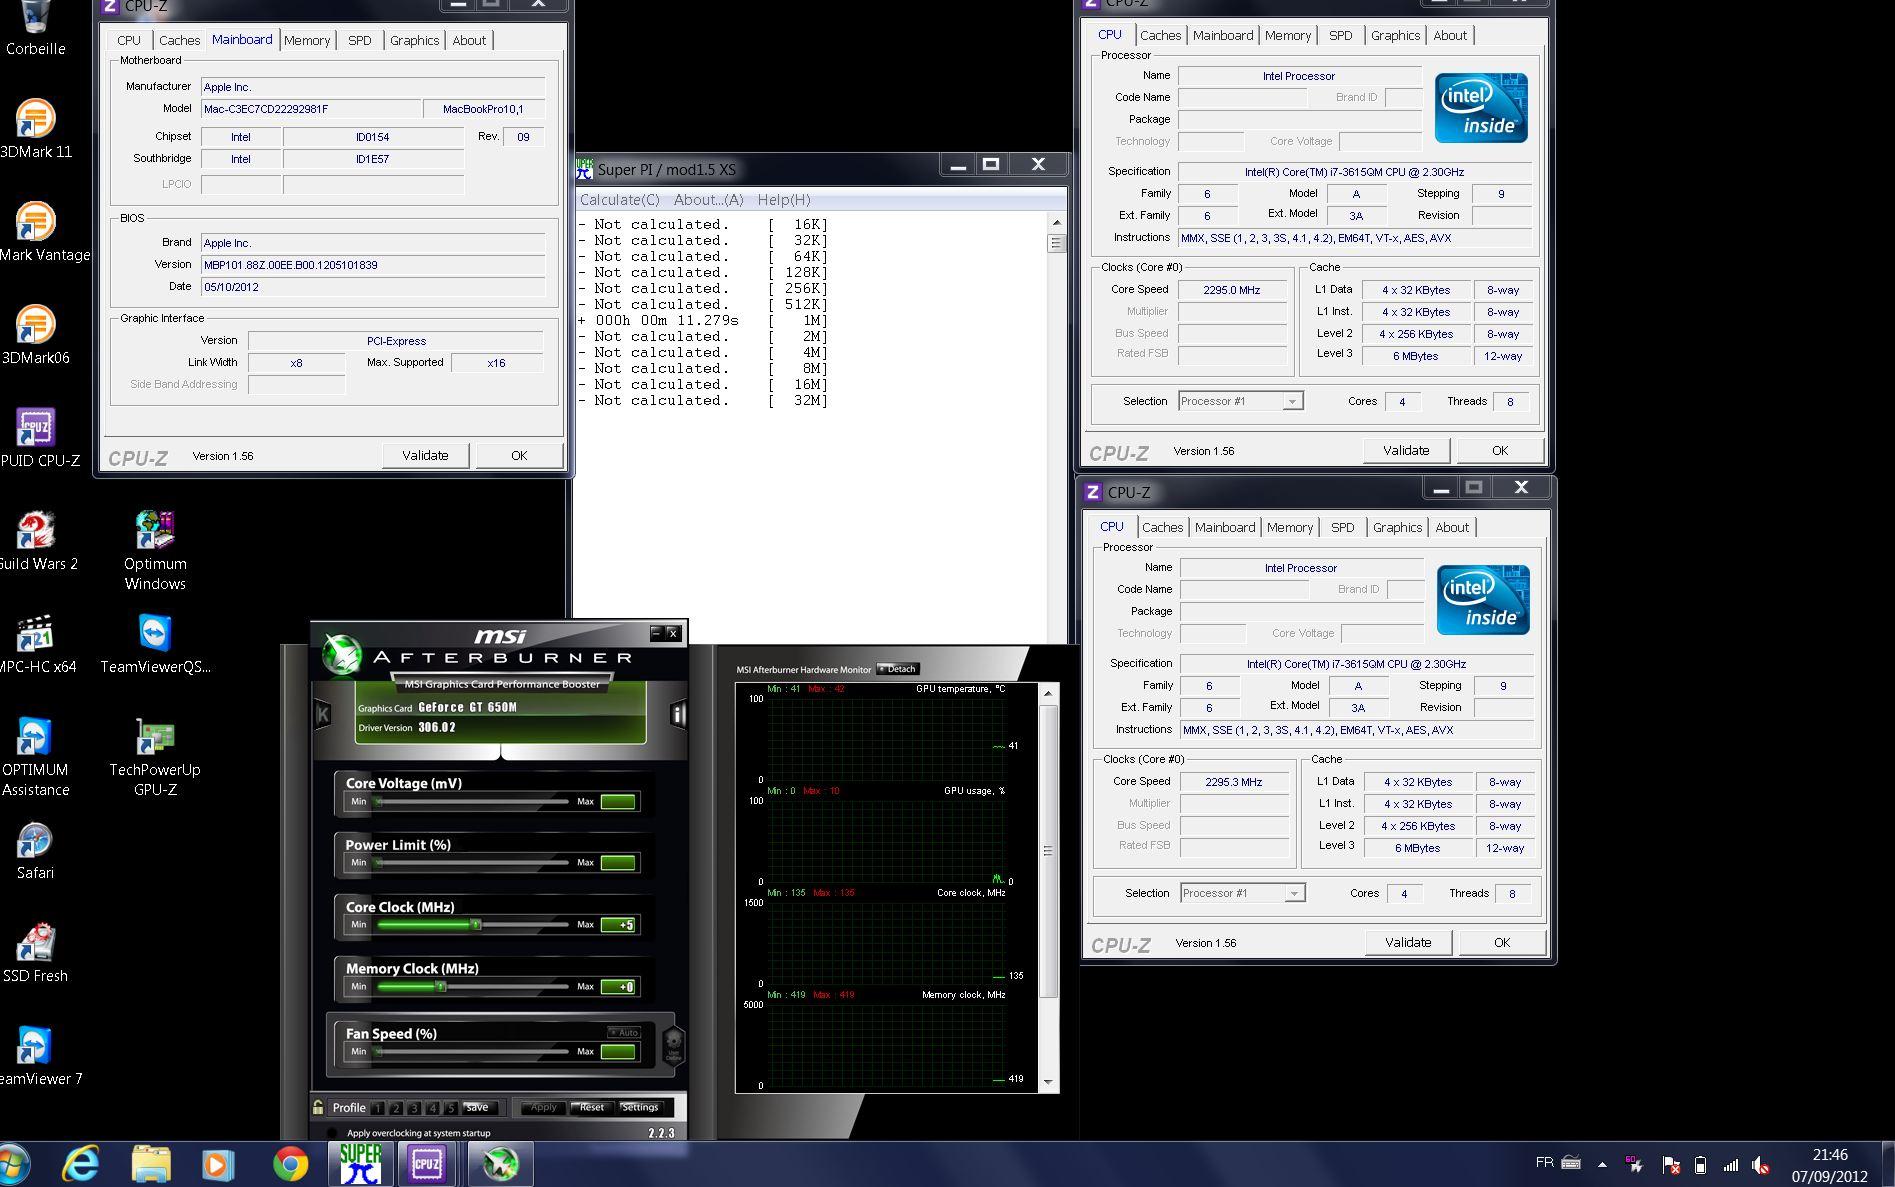Click OK in upper-right CPU-Z window
1895x1187 pixels.
click(x=1500, y=450)
